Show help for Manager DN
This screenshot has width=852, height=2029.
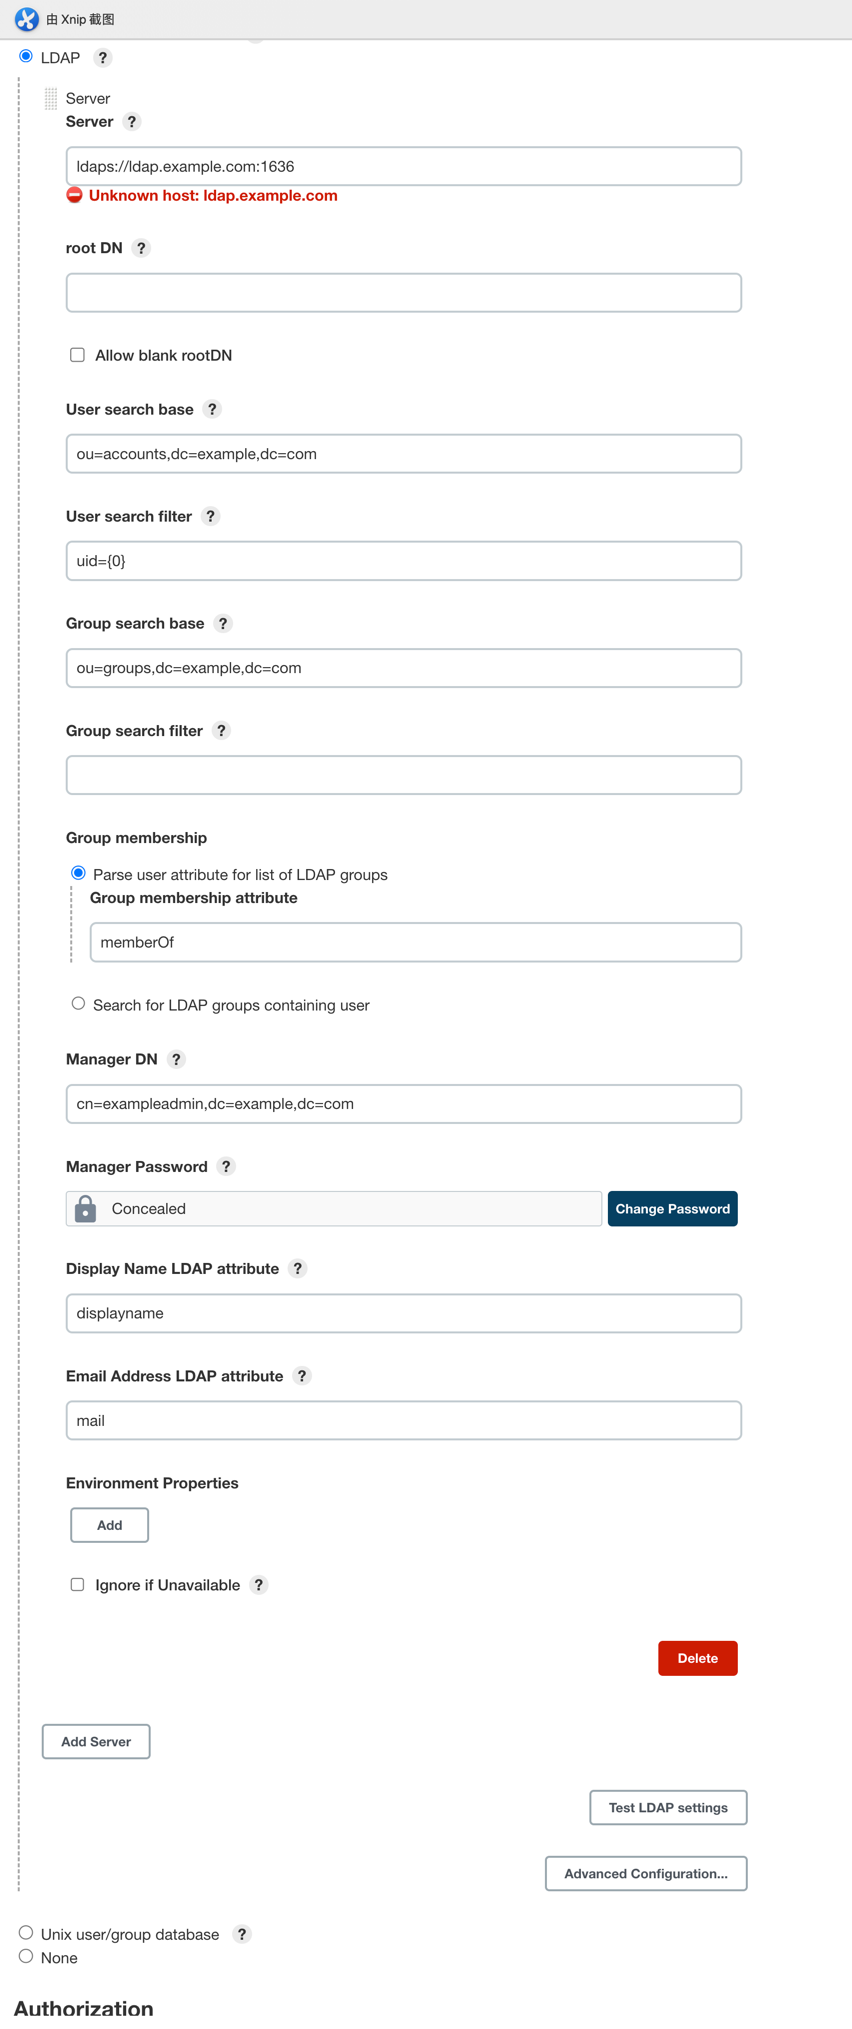[x=176, y=1059]
